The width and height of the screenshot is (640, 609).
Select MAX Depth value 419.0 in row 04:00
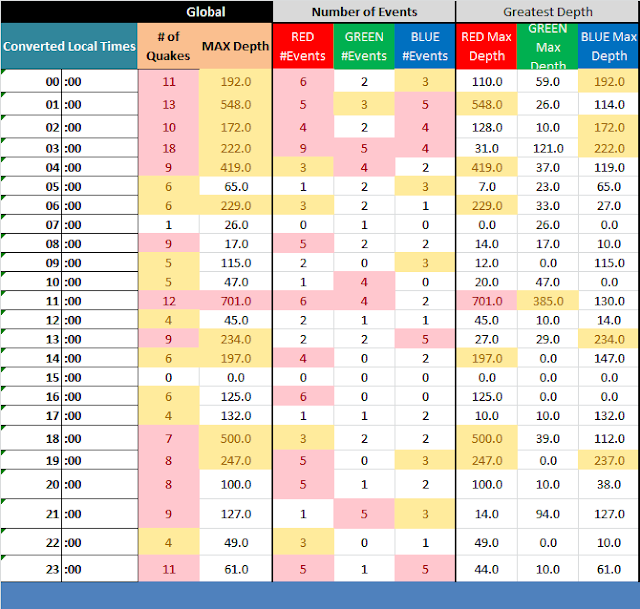236,167
